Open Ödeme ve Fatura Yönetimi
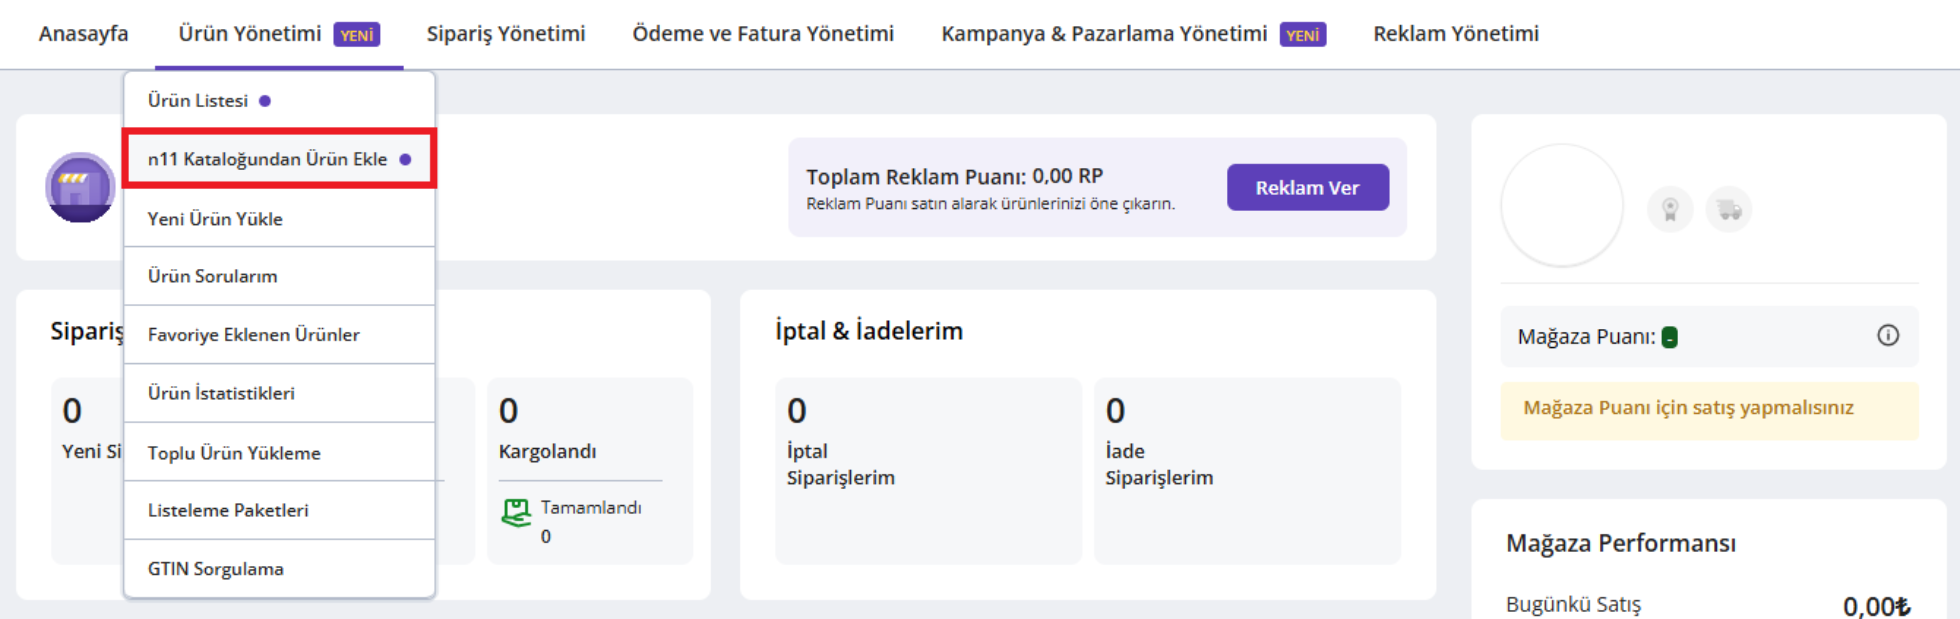Image resolution: width=1960 pixels, height=619 pixels. point(762,34)
